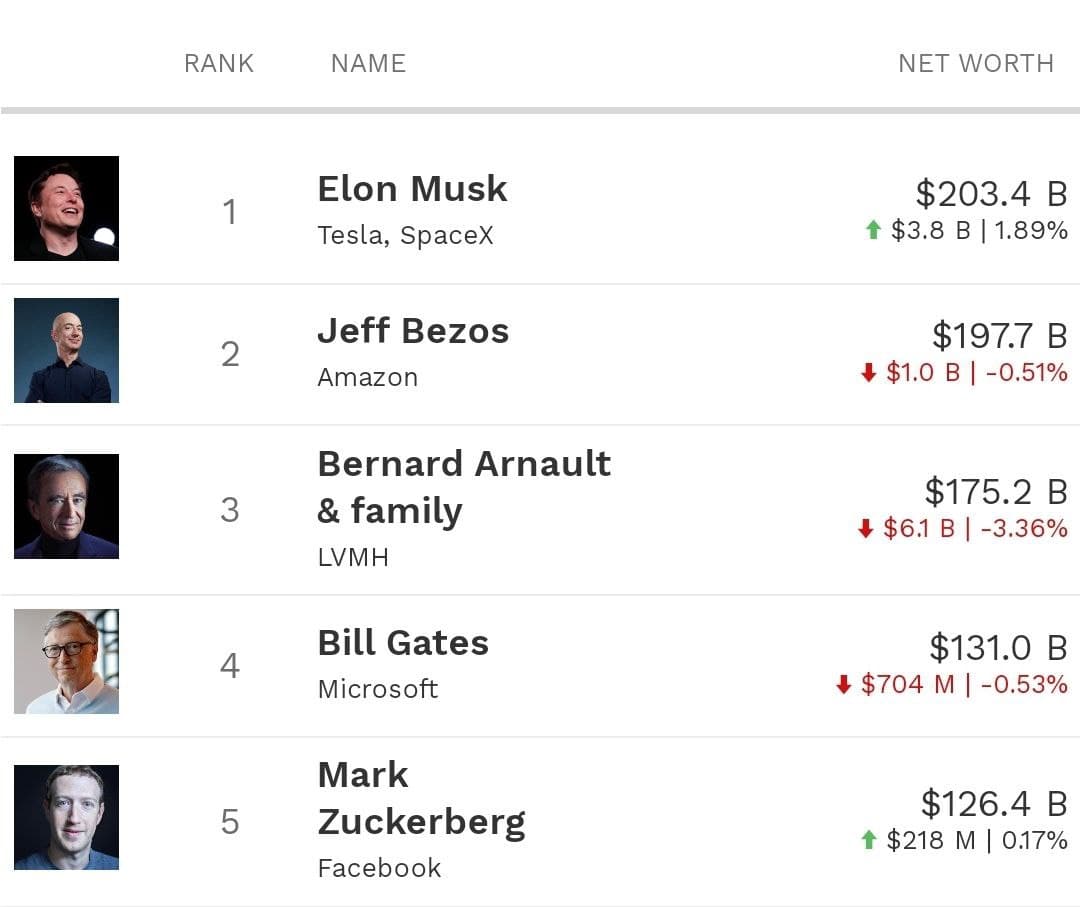Open the profile photo in the rank 1 row
The width and height of the screenshot is (1080, 907).
pos(66,208)
